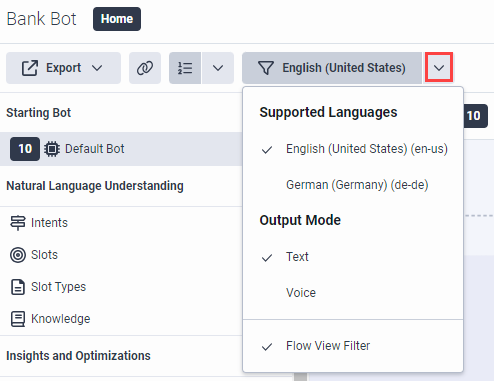
Task: Toggle the Flow View Filter option
Action: (x=353, y=346)
